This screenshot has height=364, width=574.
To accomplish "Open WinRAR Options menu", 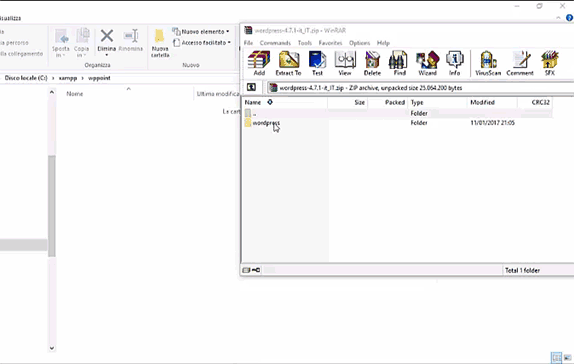I will [359, 43].
